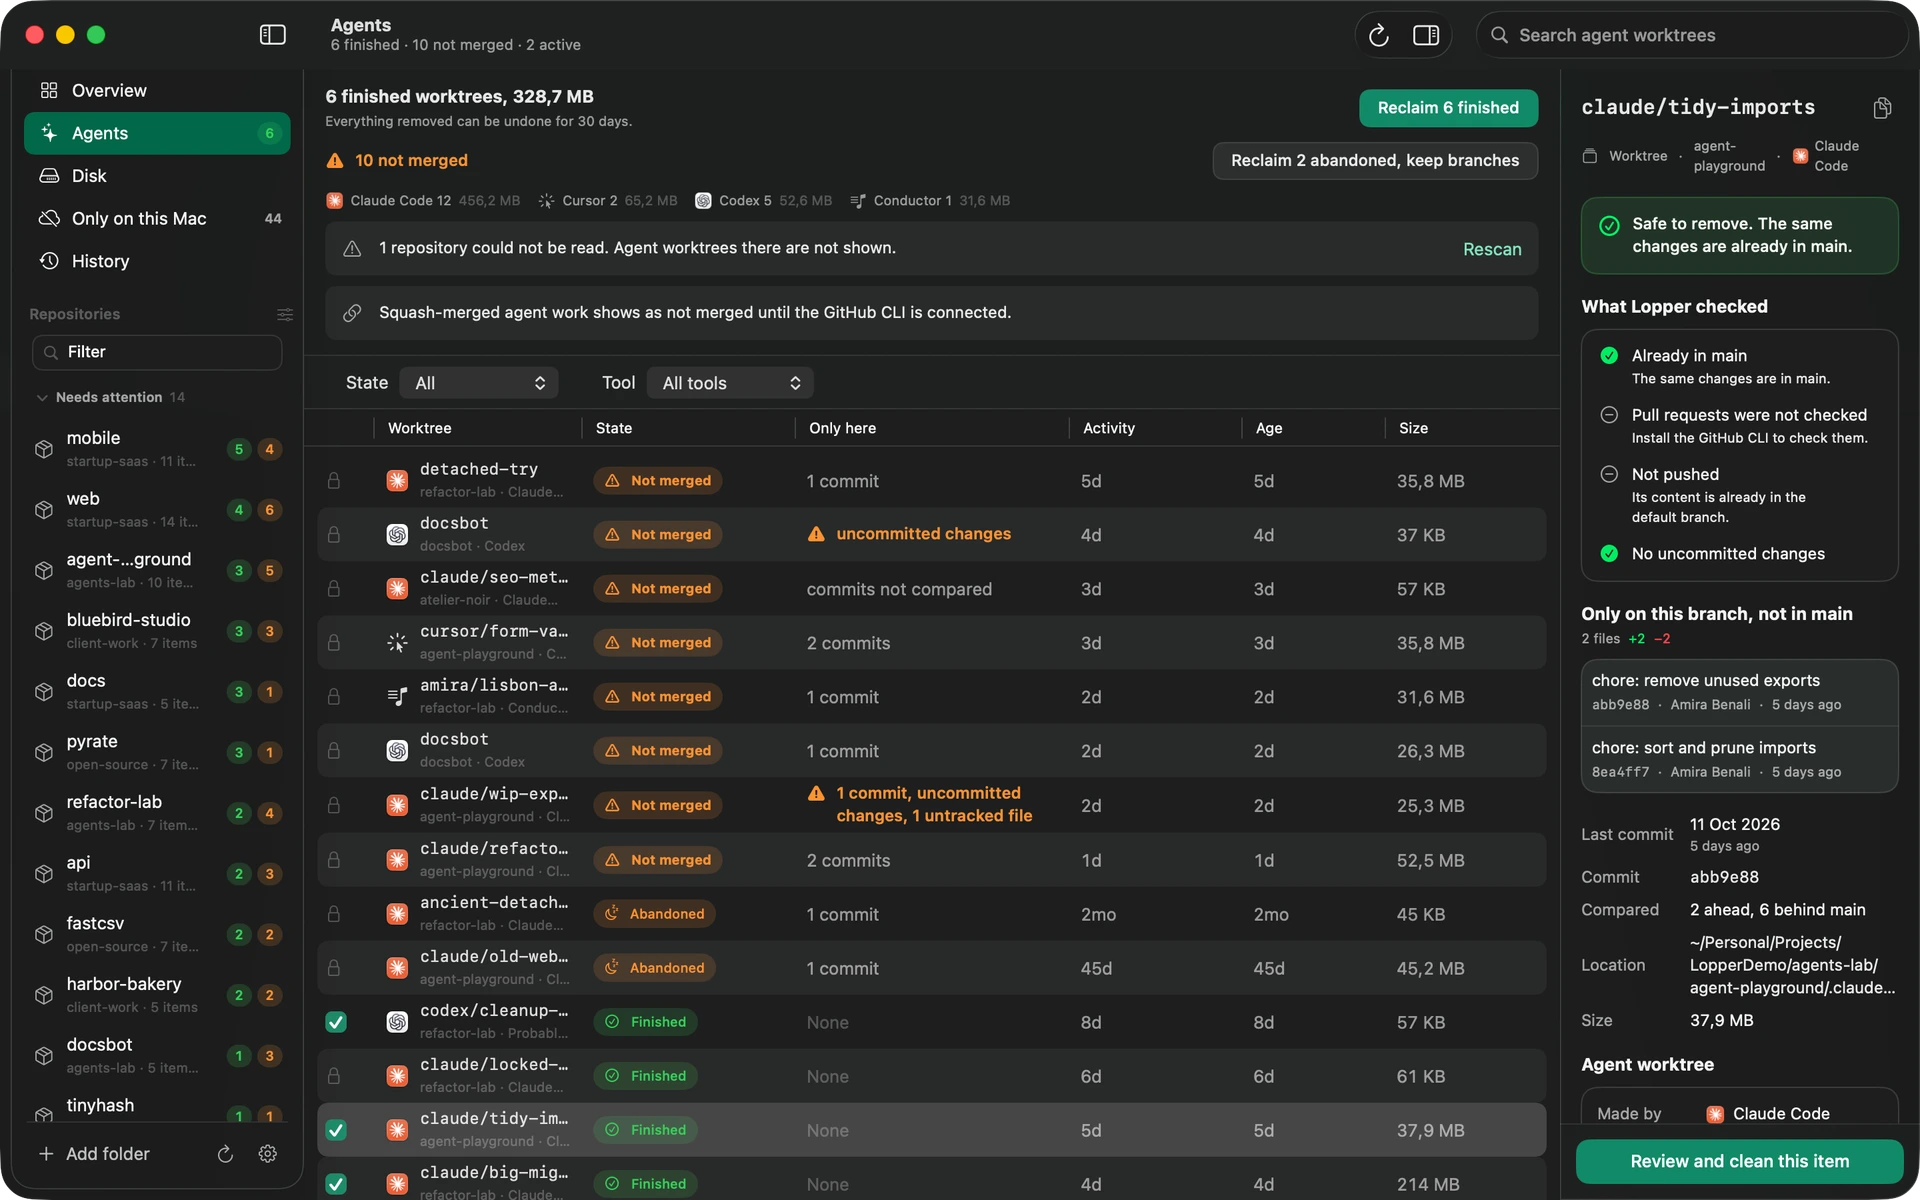Viewport: 1920px width, 1200px height.
Task: Open commit chore: remove unused exports
Action: [1739, 692]
